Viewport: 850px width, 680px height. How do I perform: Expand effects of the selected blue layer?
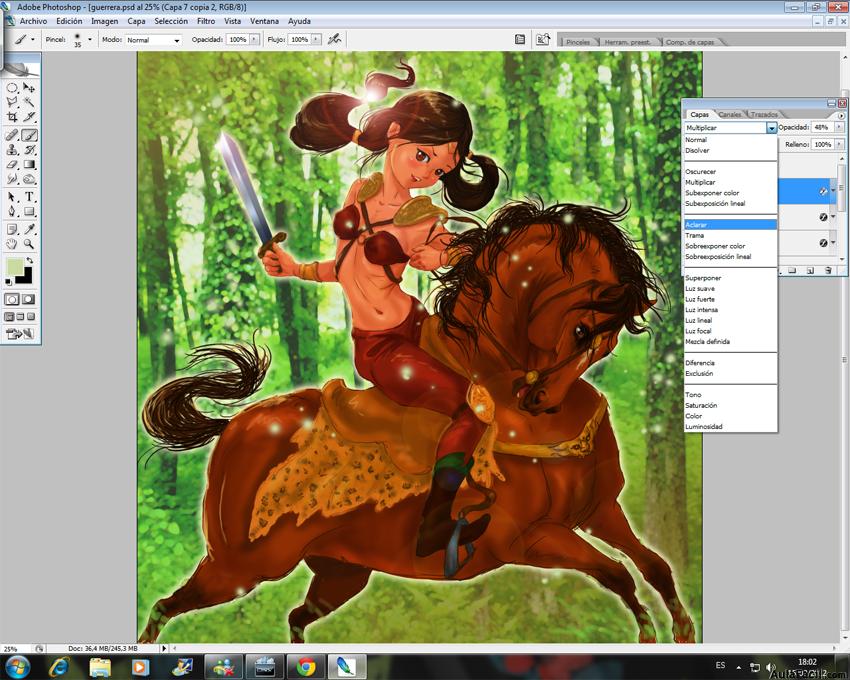(833, 191)
